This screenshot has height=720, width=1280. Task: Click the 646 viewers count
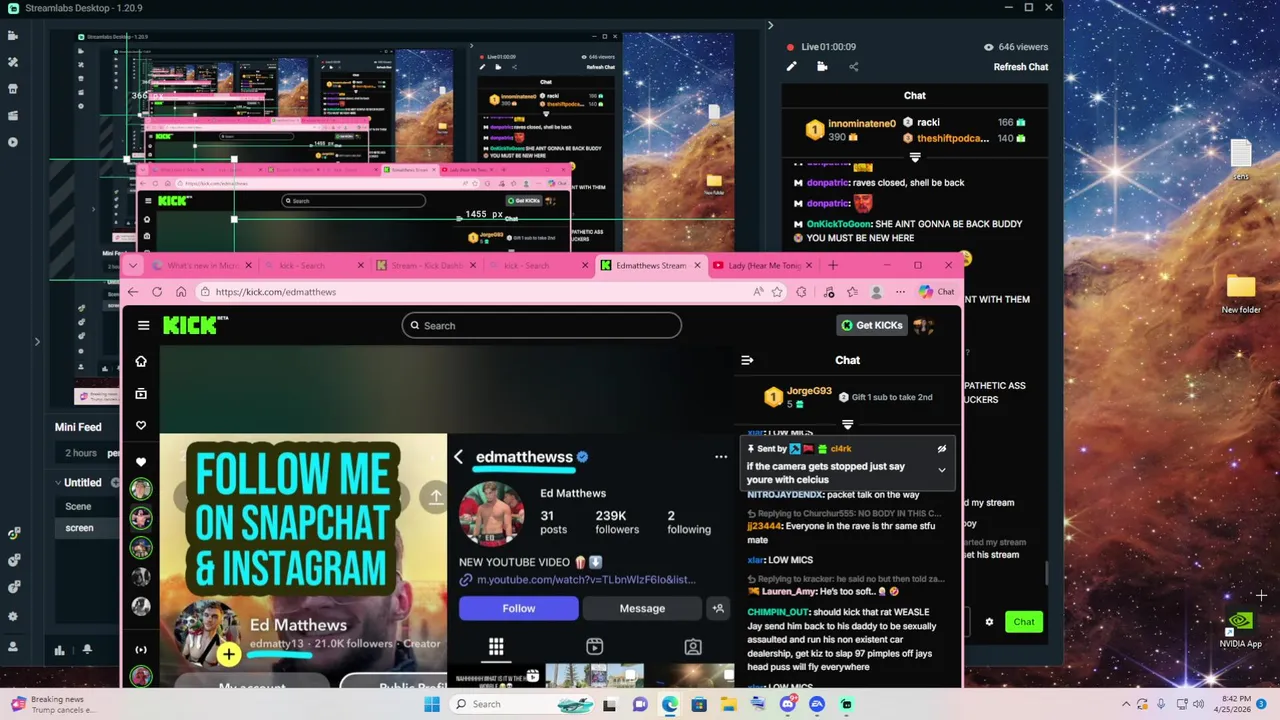tap(1016, 47)
